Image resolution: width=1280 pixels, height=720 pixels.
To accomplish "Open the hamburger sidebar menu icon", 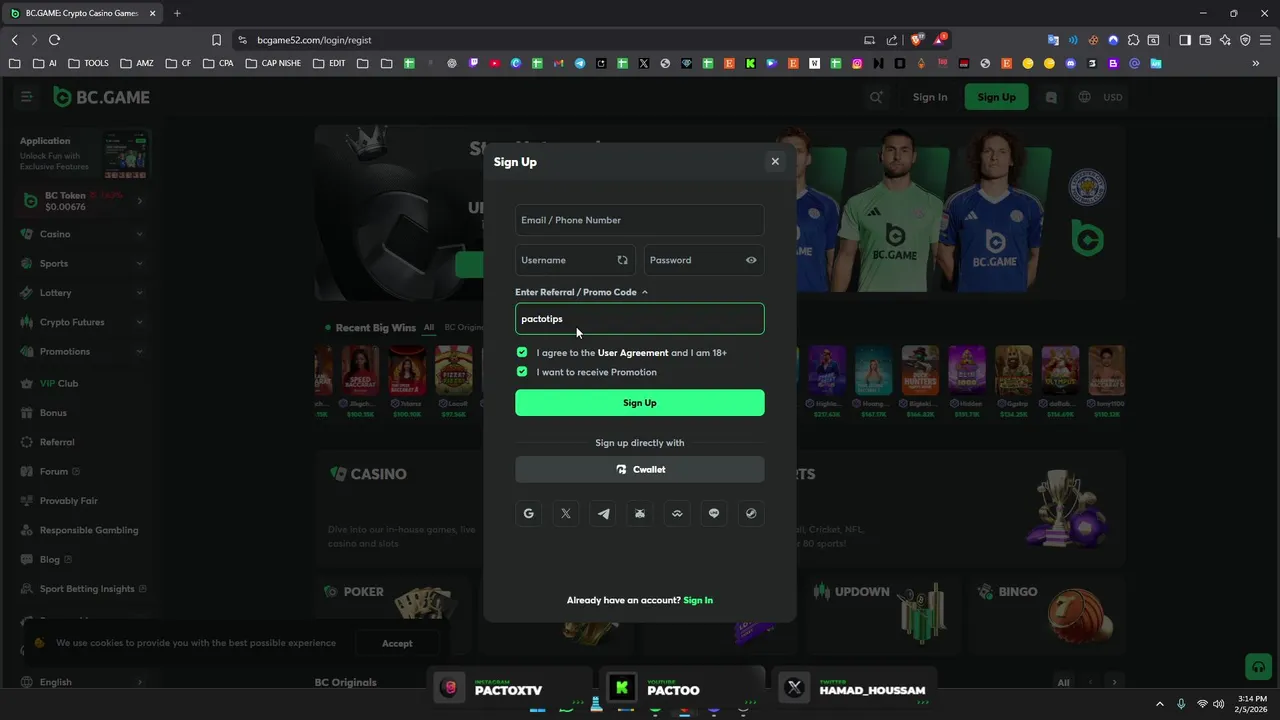I will coord(27,97).
